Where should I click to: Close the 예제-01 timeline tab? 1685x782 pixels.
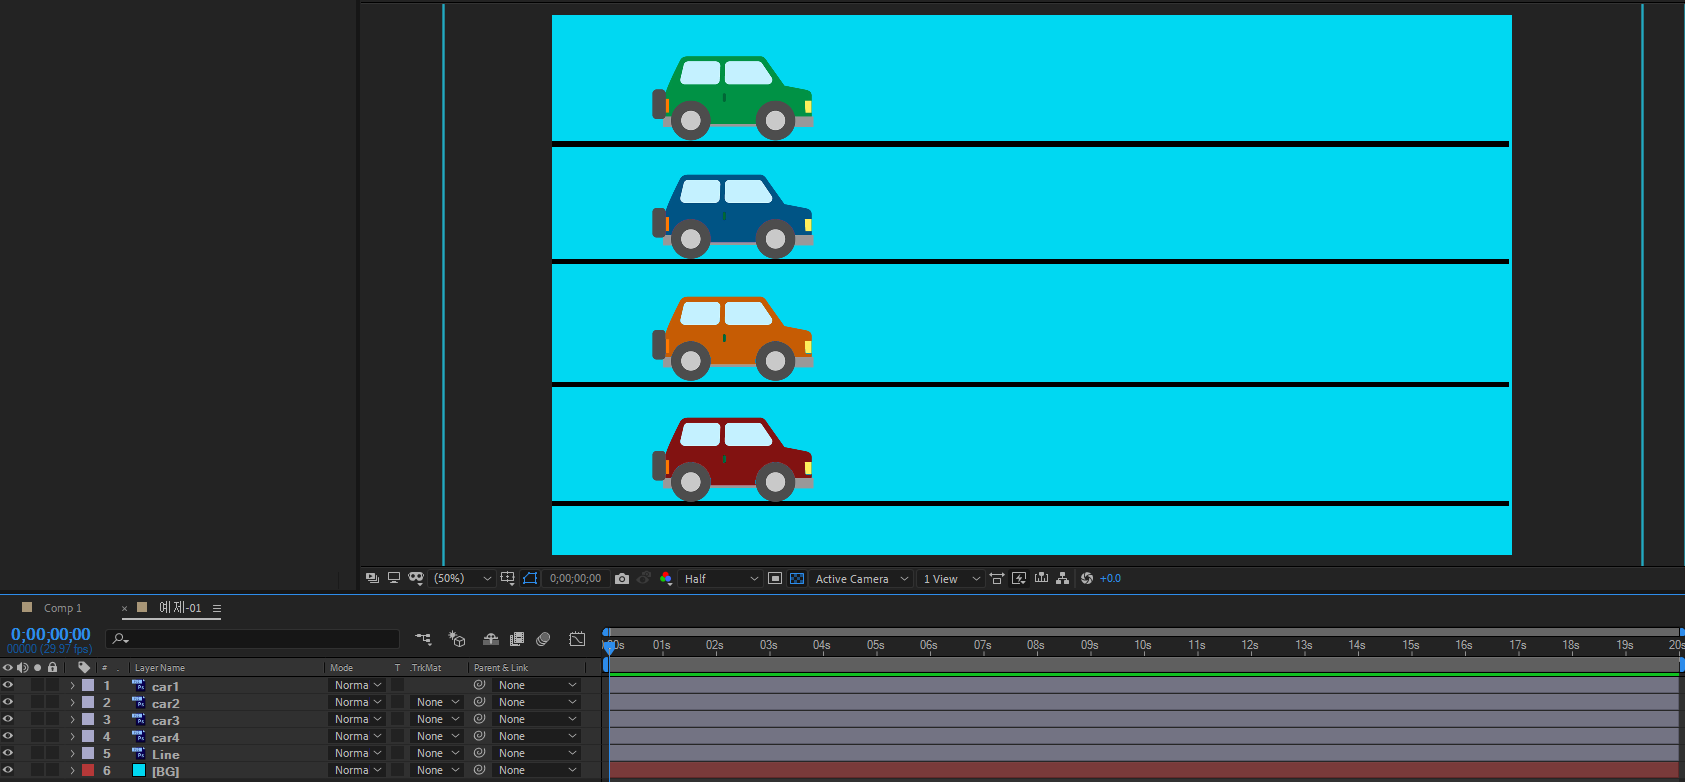tap(124, 608)
